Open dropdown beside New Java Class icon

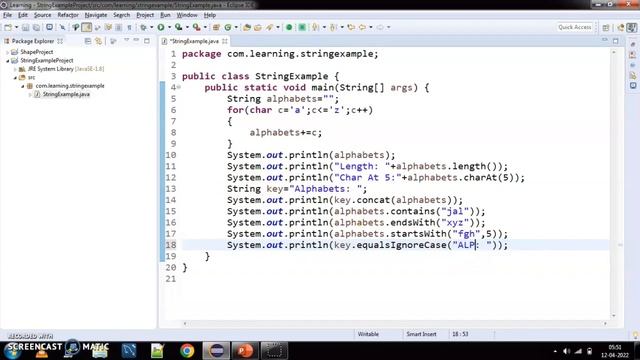236,27
